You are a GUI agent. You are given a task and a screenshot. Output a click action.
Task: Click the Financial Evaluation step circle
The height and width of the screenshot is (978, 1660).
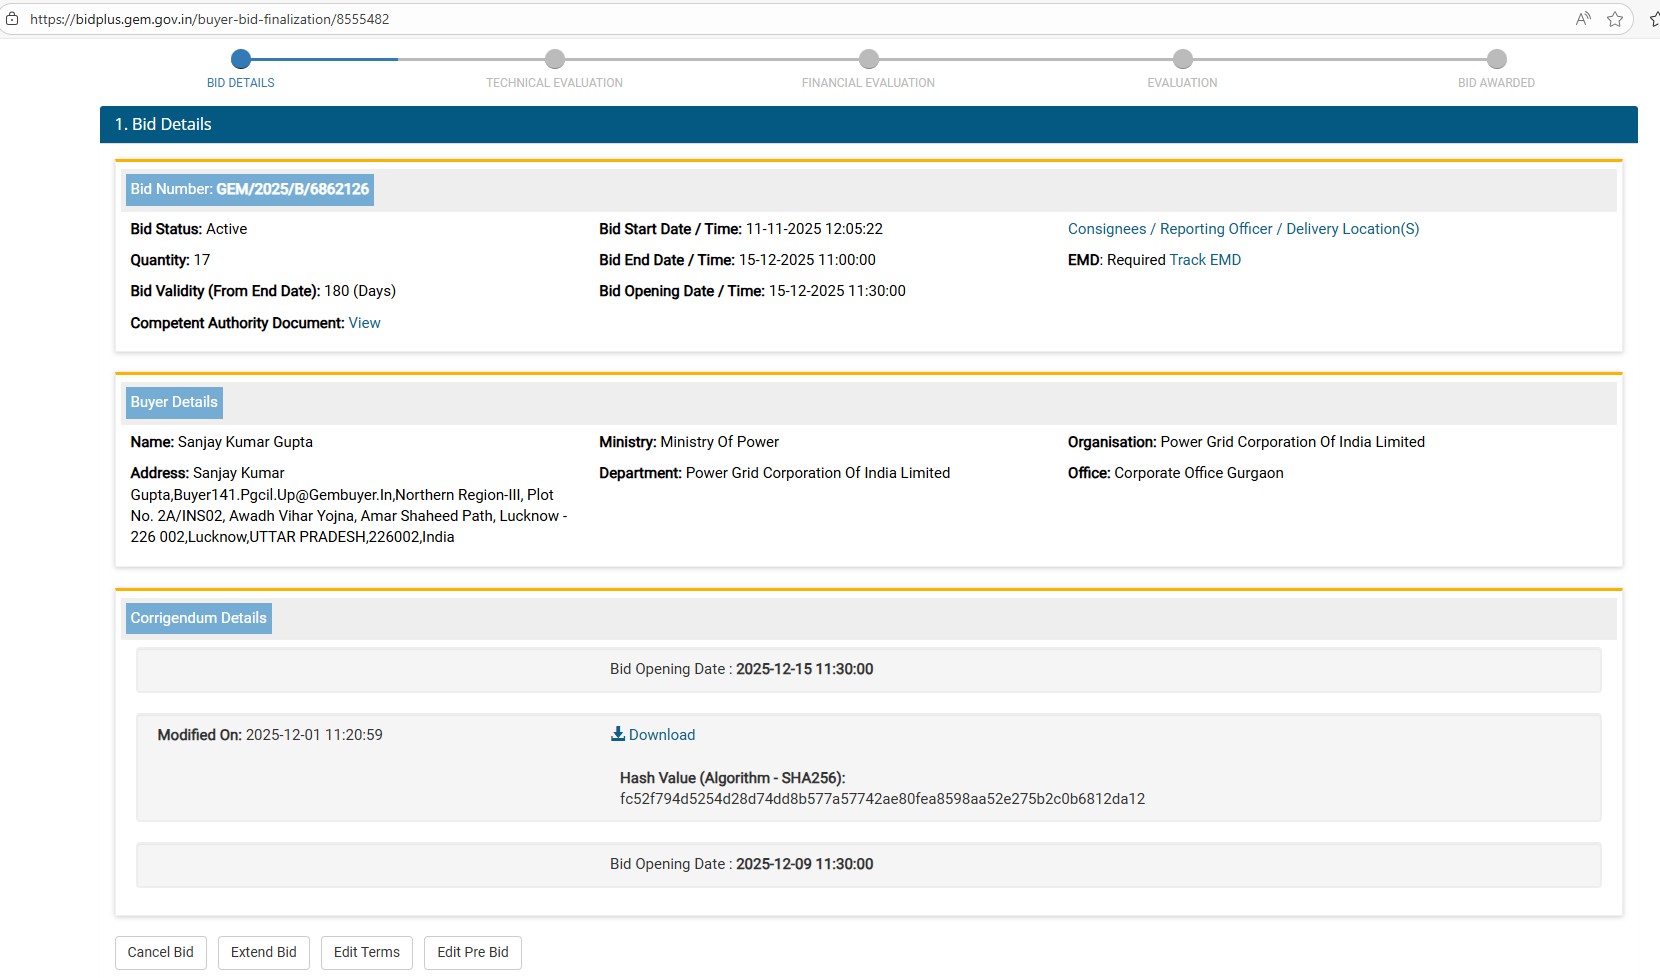[x=869, y=59]
